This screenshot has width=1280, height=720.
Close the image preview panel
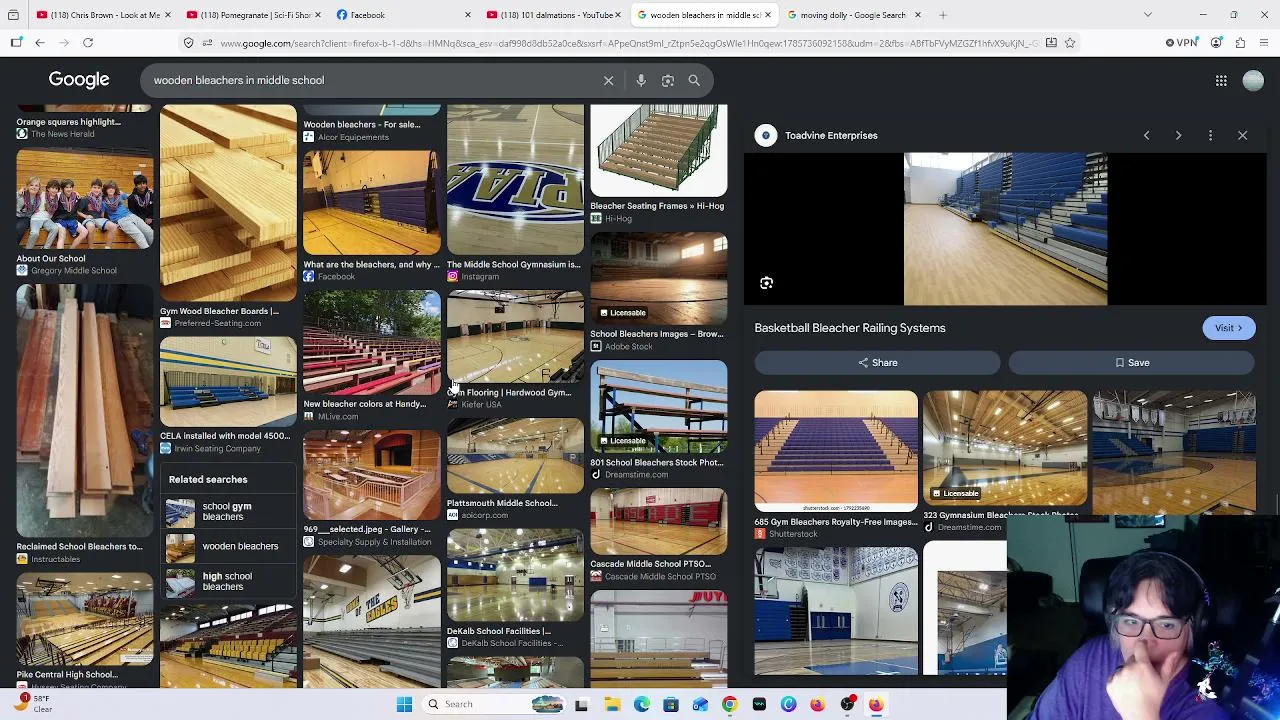tap(1242, 135)
